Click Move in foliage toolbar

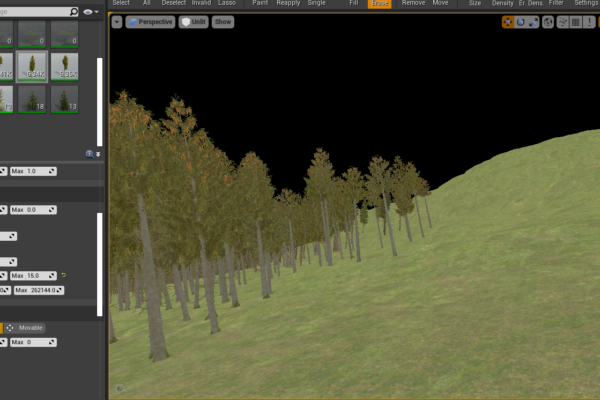point(440,3)
